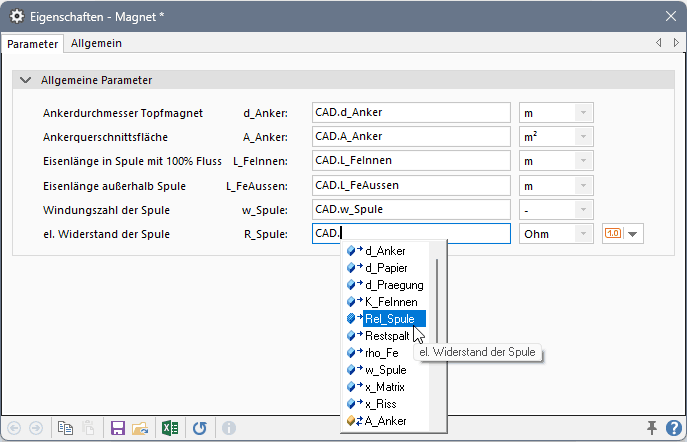This screenshot has width=687, height=442.
Task: Click the input field containing CAD.L_FeInnen
Action: (411, 161)
